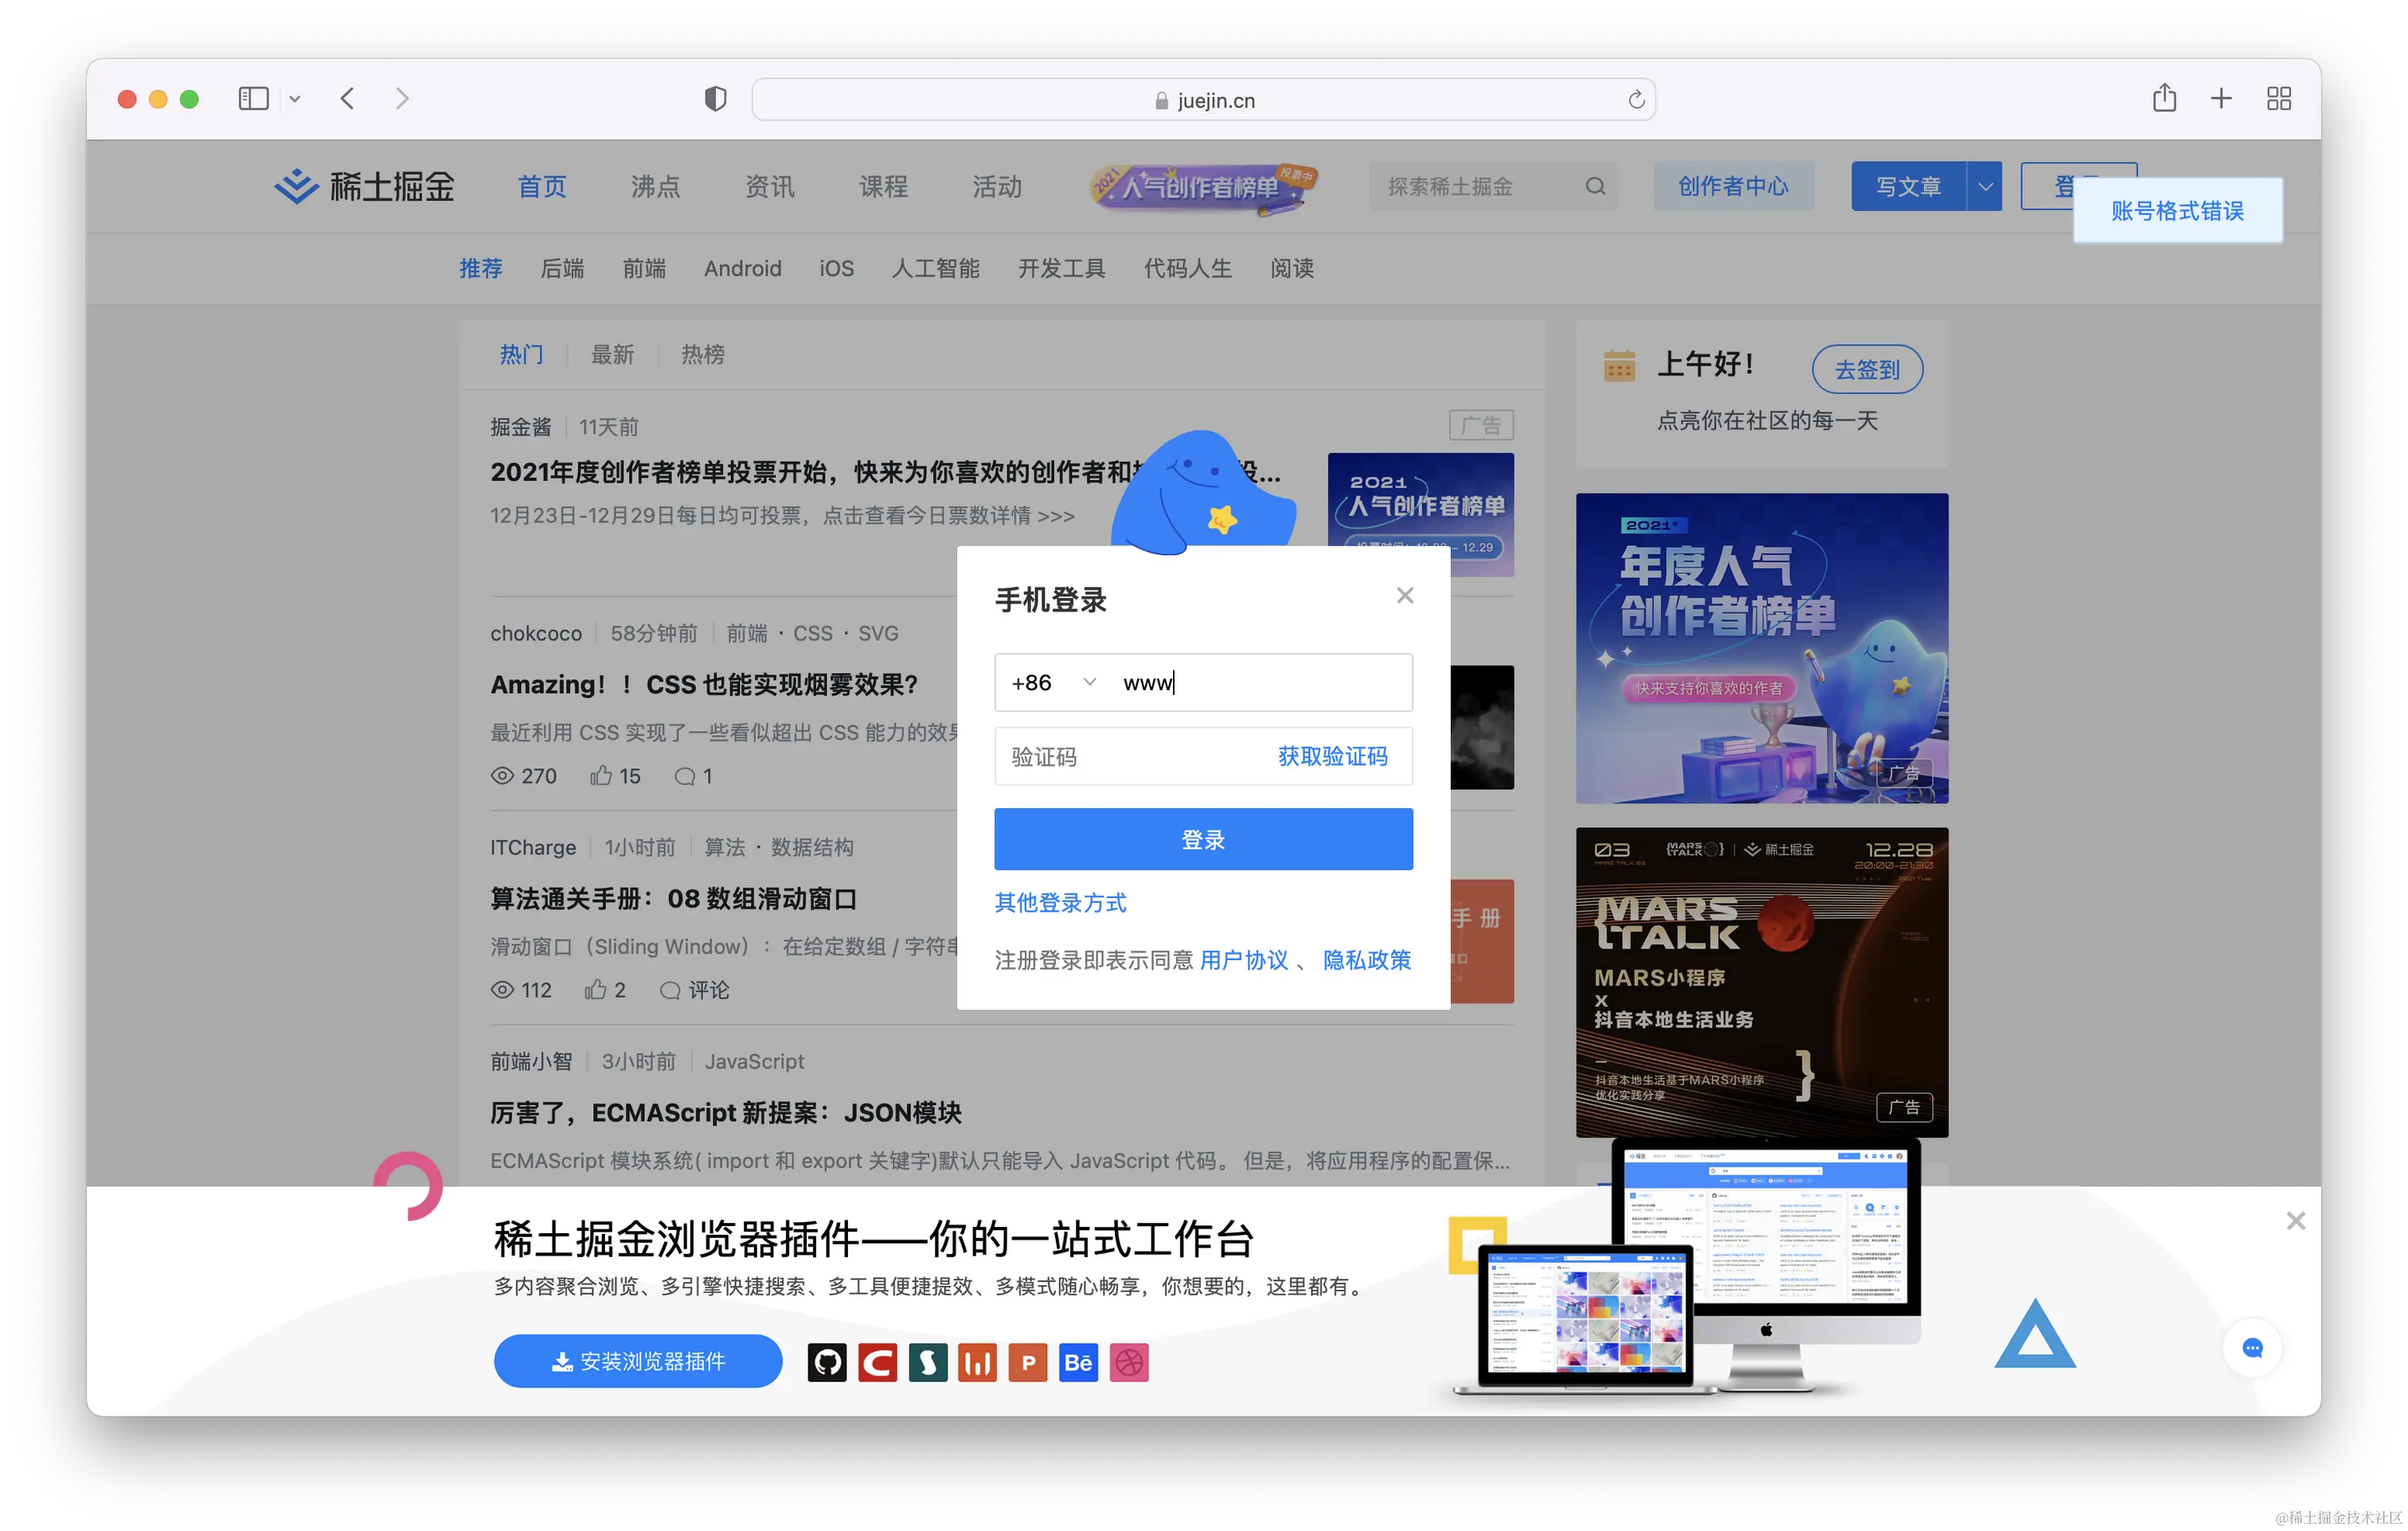Click the search magnifier in the search bar
2408x1531 pixels.
(1595, 186)
